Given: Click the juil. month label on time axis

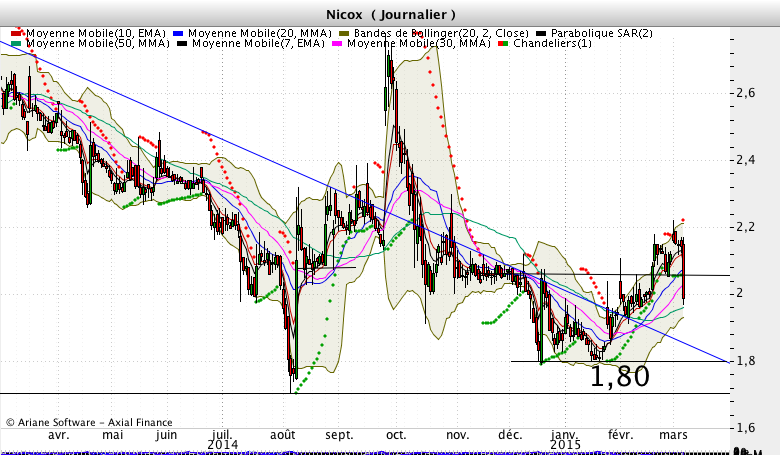Looking at the screenshot, I should pyautogui.click(x=222, y=435).
